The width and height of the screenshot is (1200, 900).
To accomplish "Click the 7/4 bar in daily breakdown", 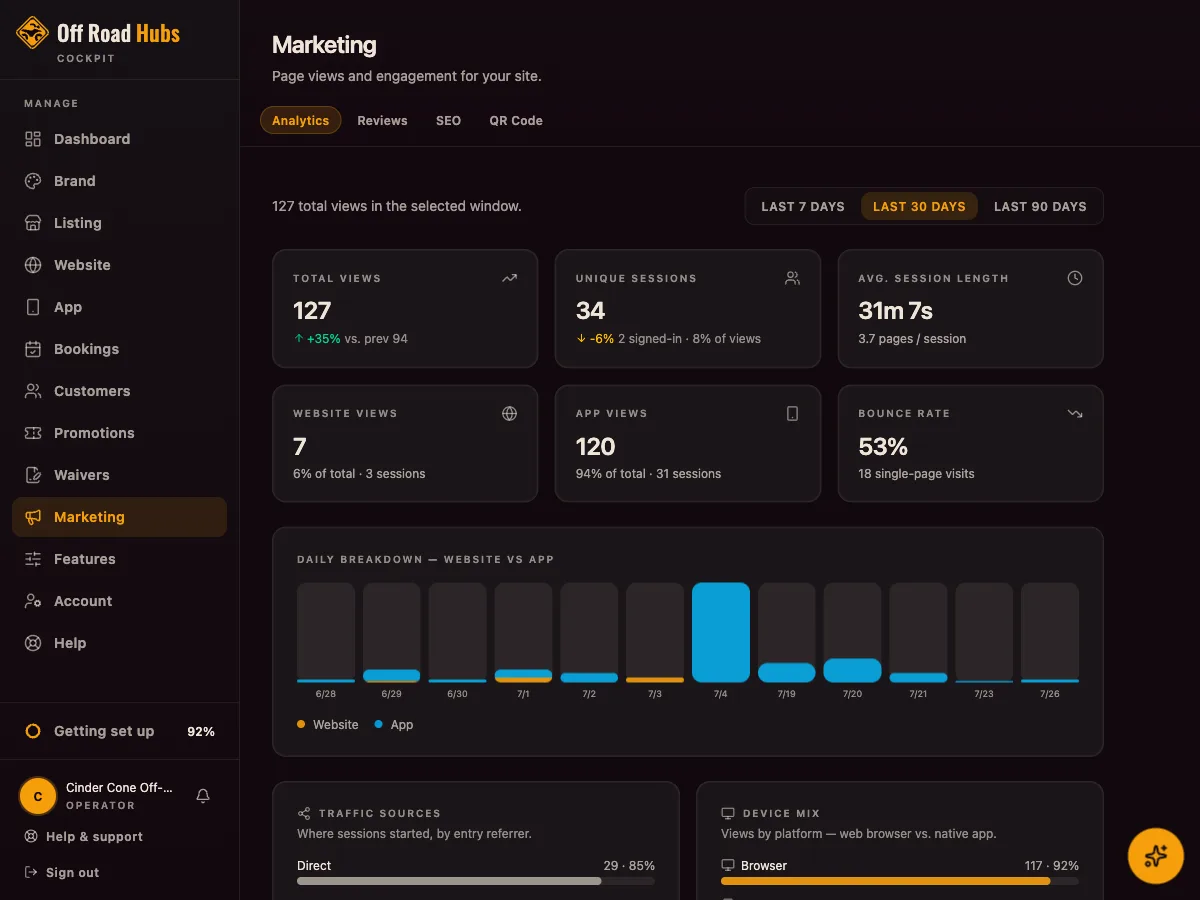I will tap(721, 632).
